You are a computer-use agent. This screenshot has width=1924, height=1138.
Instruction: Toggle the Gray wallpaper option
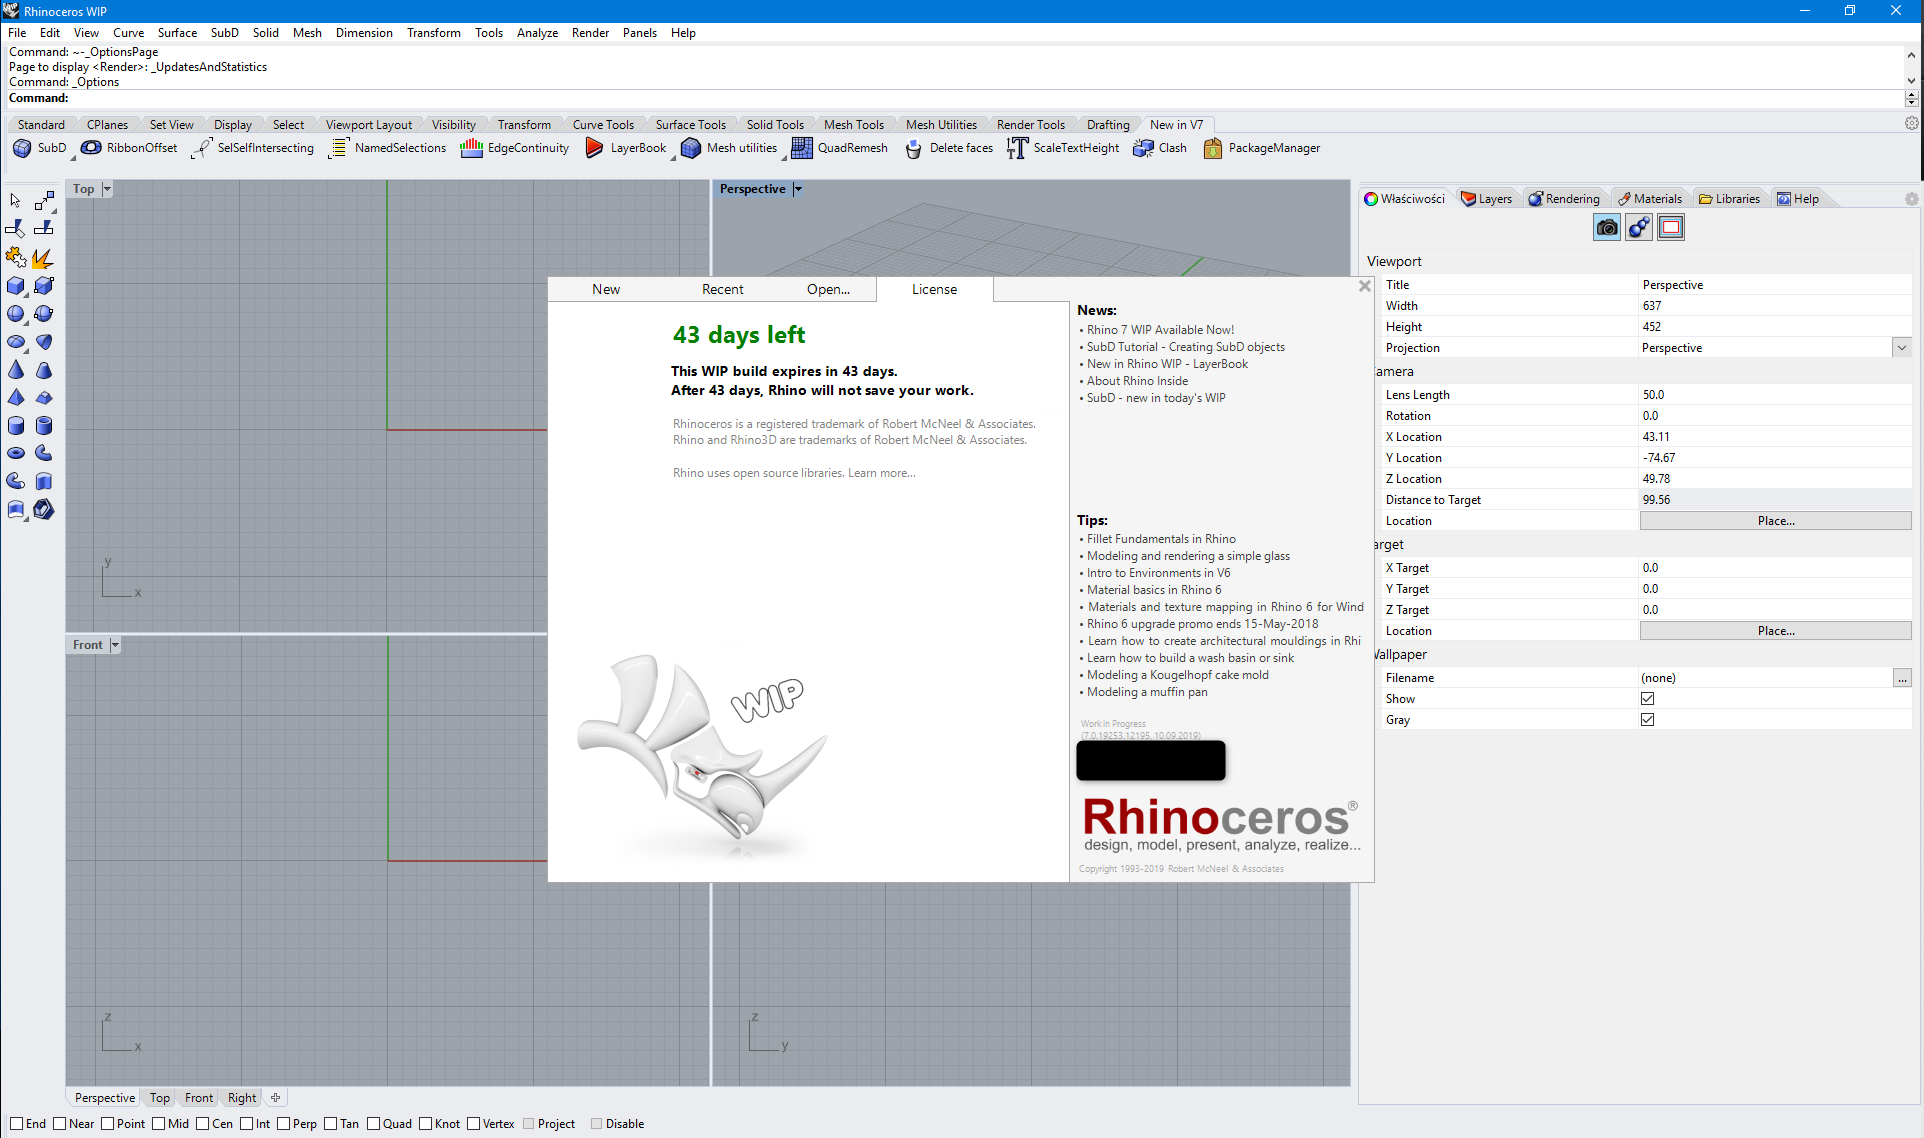click(1647, 719)
